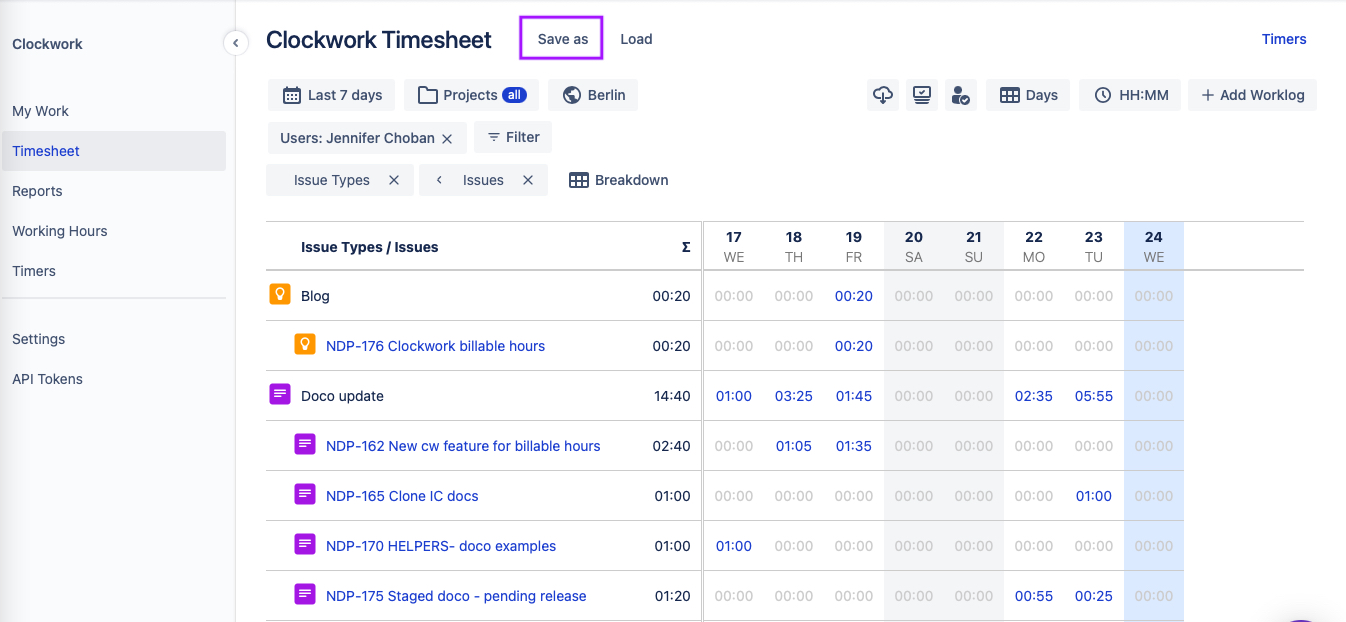This screenshot has height=622, width=1346.
Task: Click the purple icon beside NDP-165
Action: [x=305, y=495]
